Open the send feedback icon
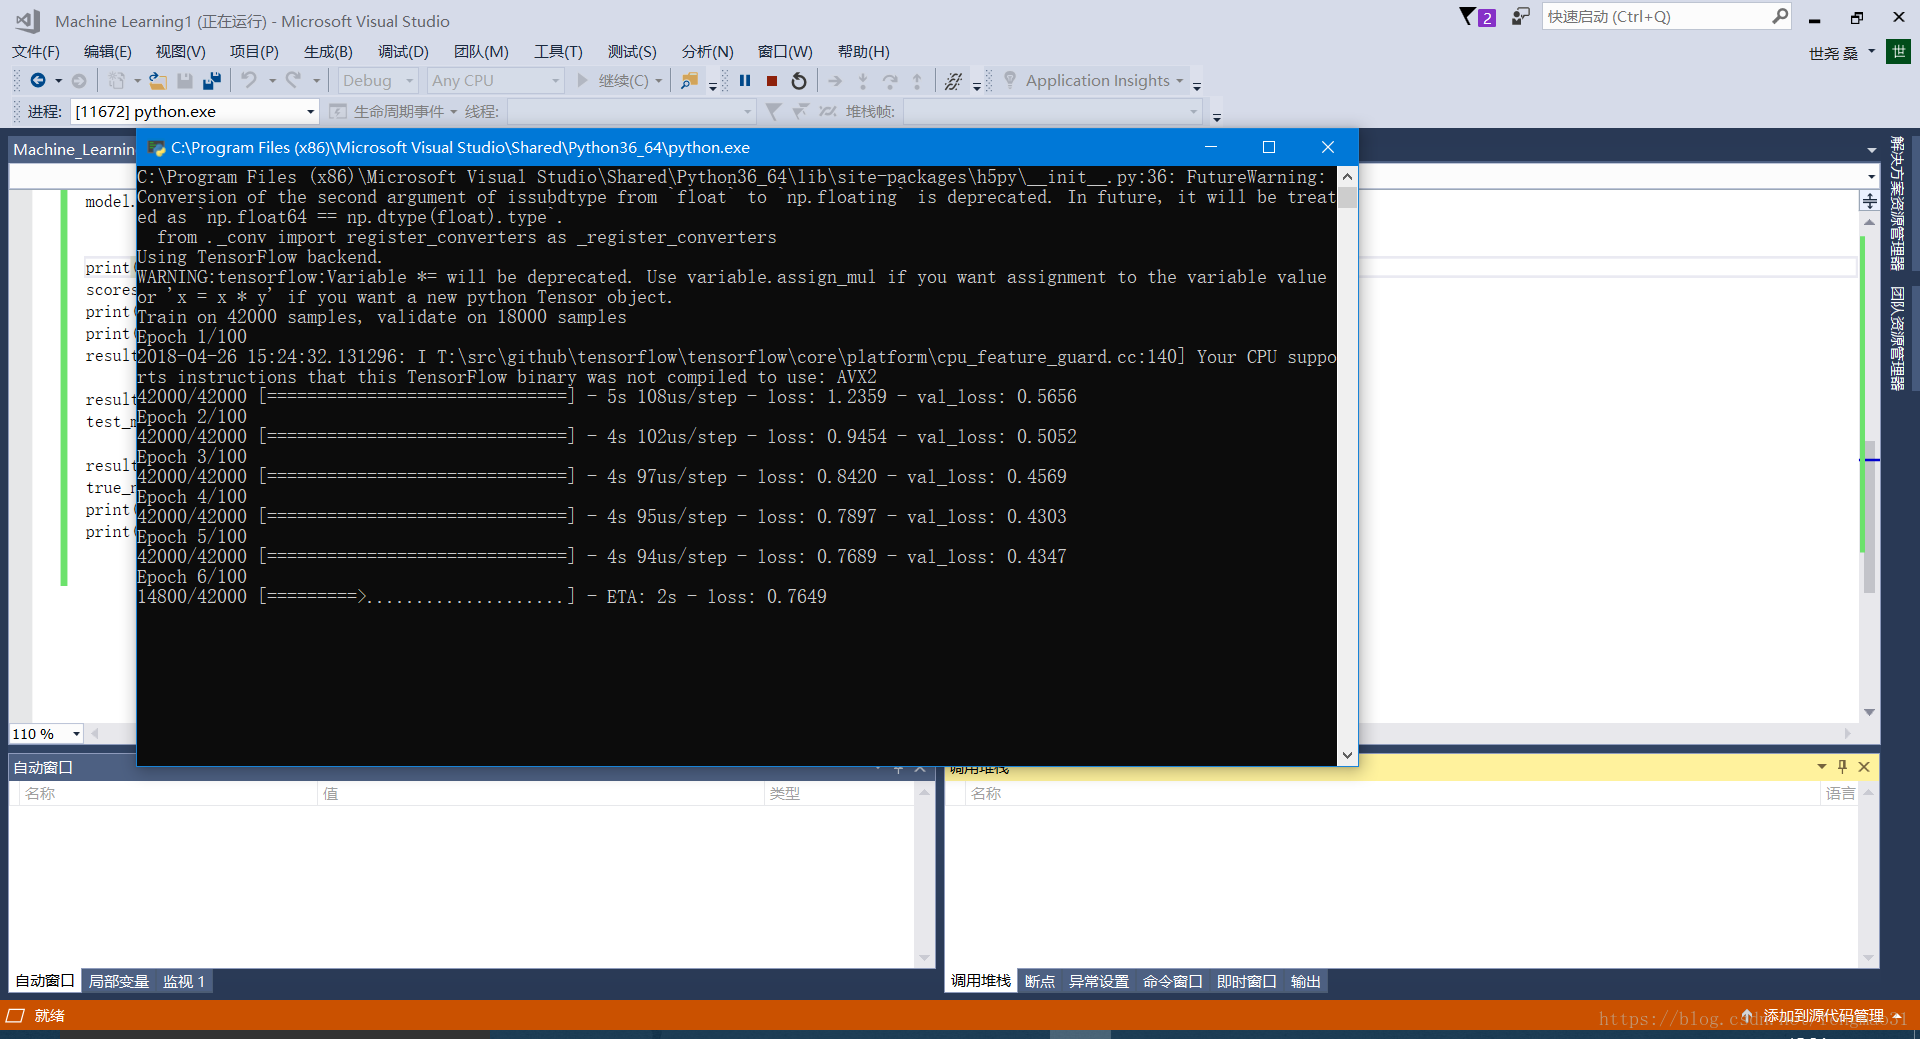The height and width of the screenshot is (1039, 1920). click(x=1520, y=17)
